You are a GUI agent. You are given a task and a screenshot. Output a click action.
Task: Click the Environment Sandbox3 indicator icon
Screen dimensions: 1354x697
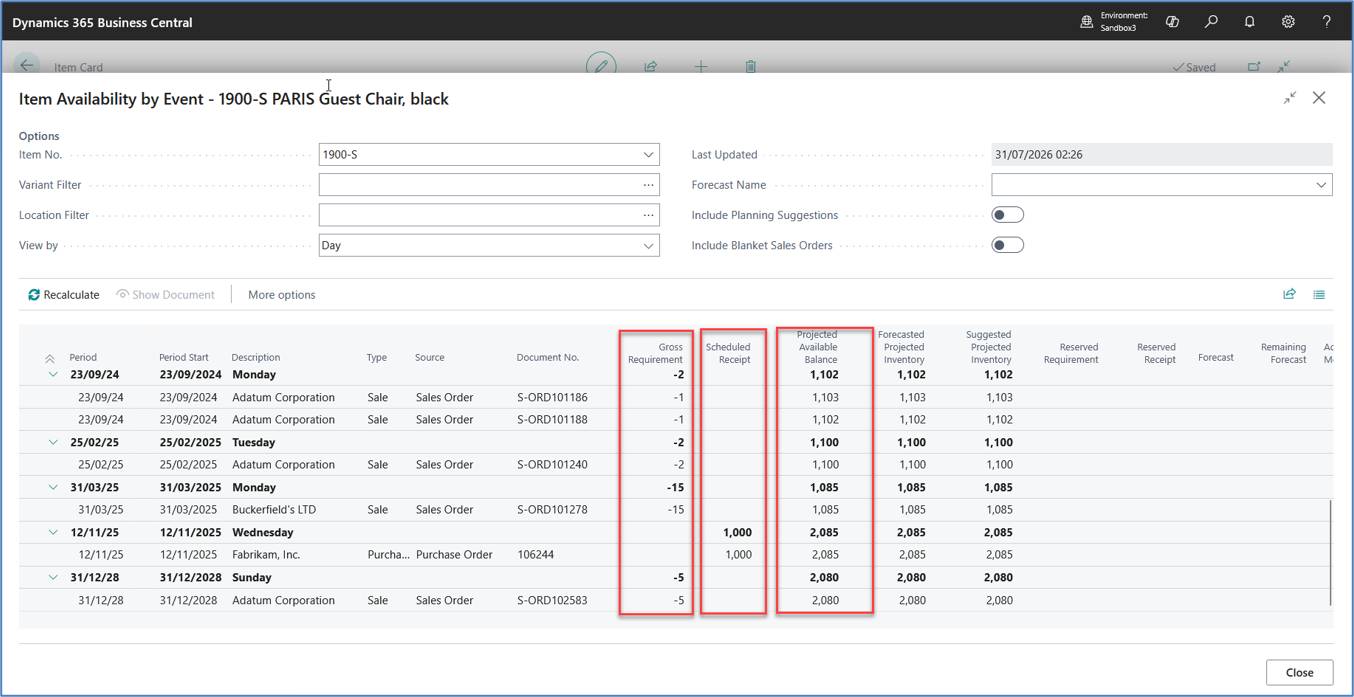pyautogui.click(x=1087, y=21)
